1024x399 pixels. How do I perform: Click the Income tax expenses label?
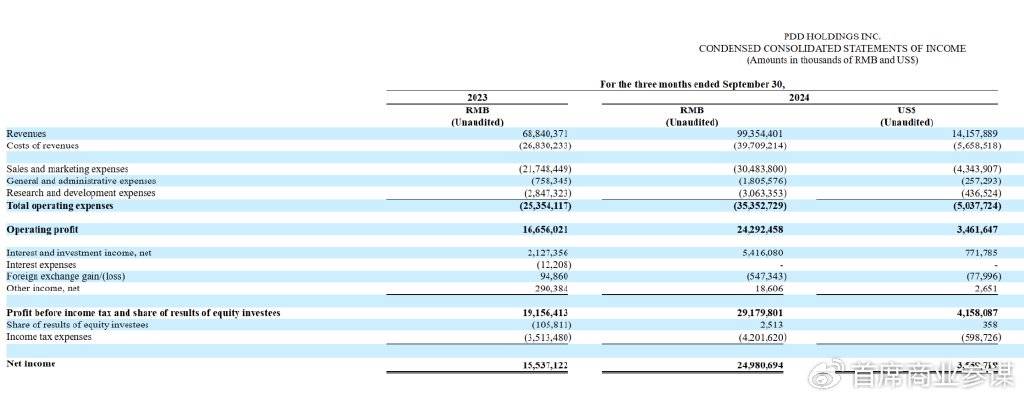(49, 337)
